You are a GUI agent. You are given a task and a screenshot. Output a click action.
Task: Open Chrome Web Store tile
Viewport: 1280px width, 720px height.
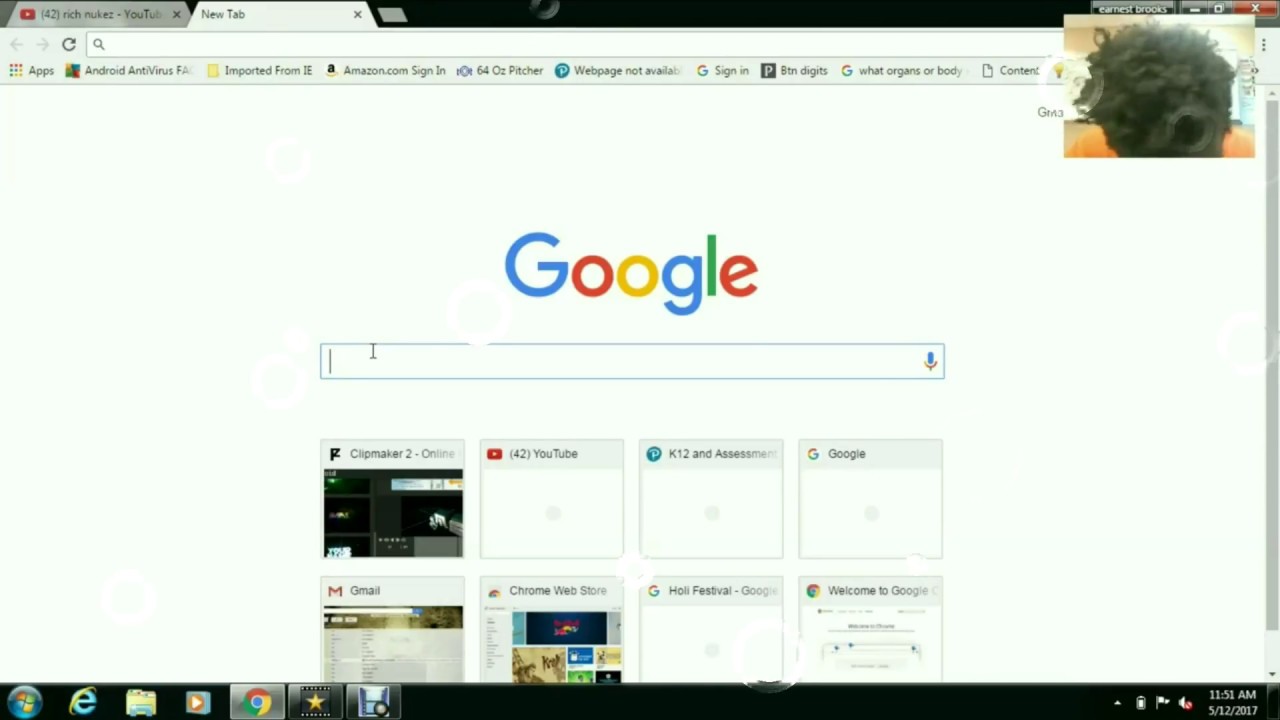tap(552, 630)
